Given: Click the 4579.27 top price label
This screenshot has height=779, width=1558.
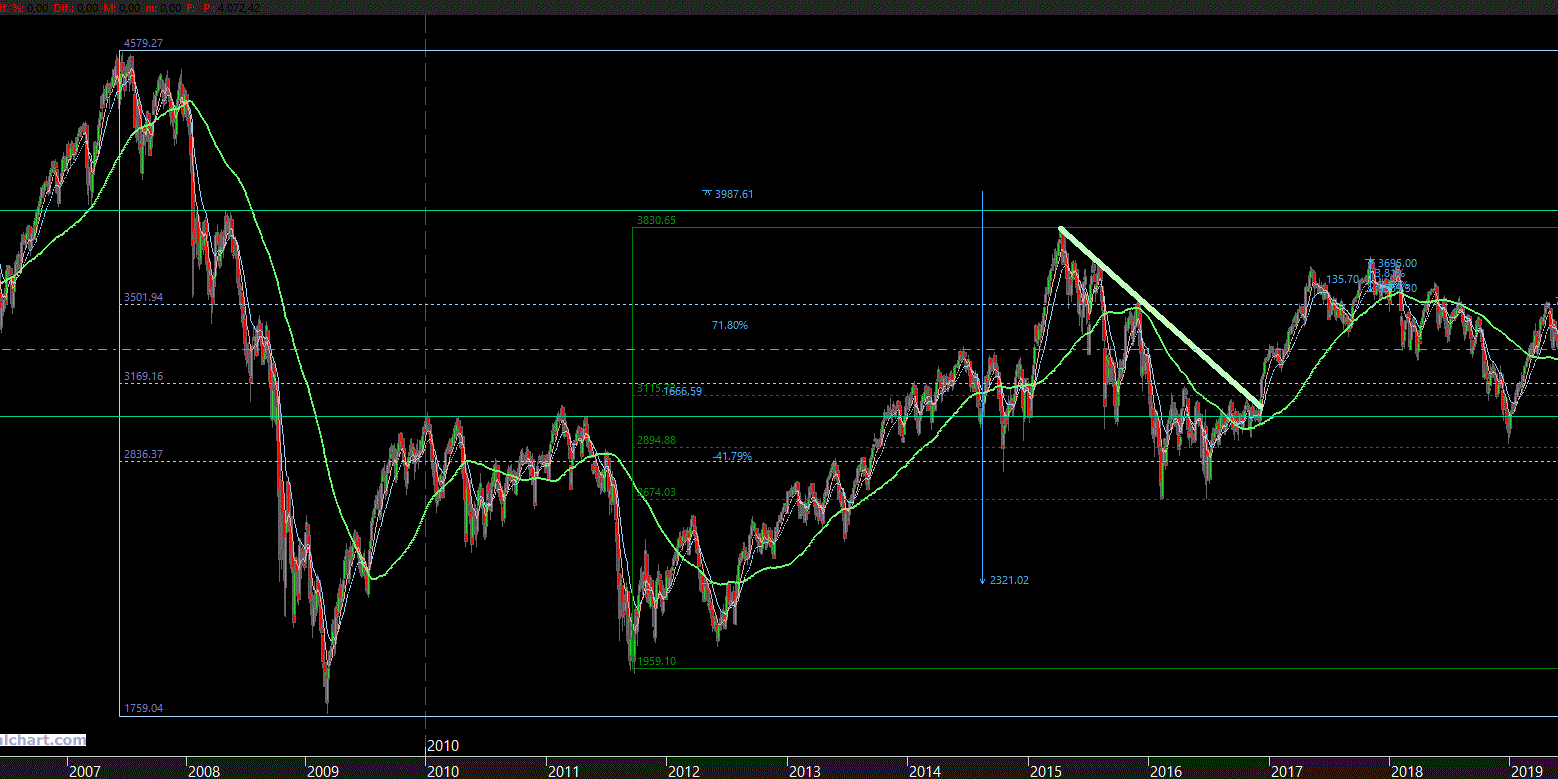Looking at the screenshot, I should 142,43.
